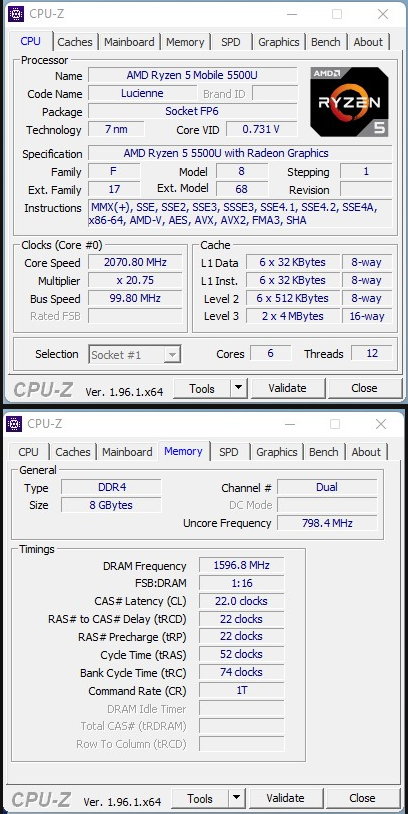Open Graphics tab in bottom CPU-Z window

coord(277,452)
